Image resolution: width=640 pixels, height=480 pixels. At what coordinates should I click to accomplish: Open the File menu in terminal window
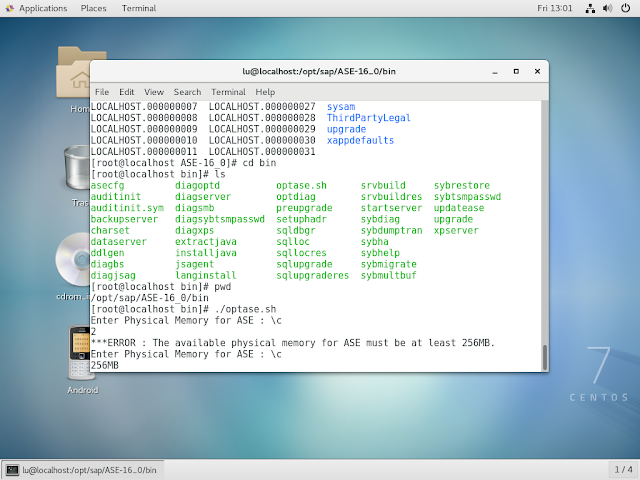pos(102,92)
